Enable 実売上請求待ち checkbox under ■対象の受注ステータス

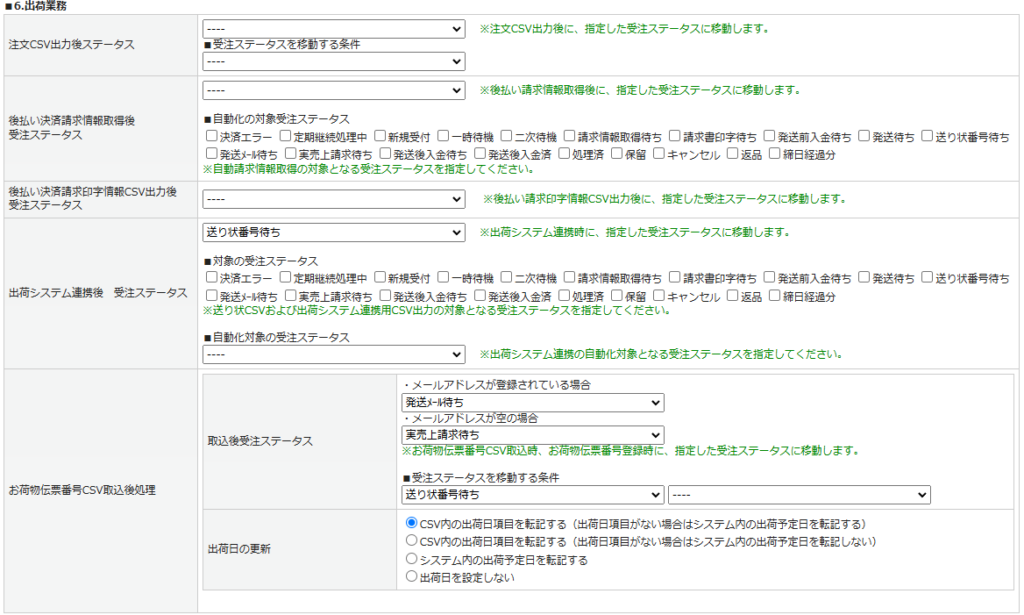[x=291, y=296]
